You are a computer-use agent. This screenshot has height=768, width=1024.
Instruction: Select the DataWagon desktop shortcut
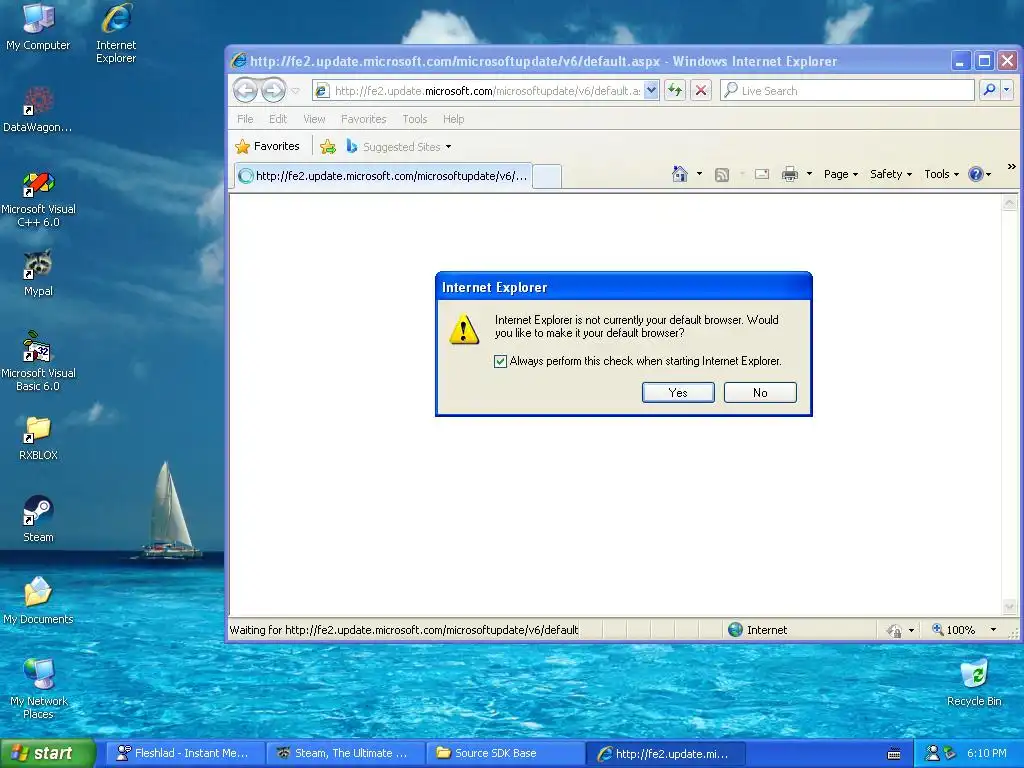(x=38, y=109)
